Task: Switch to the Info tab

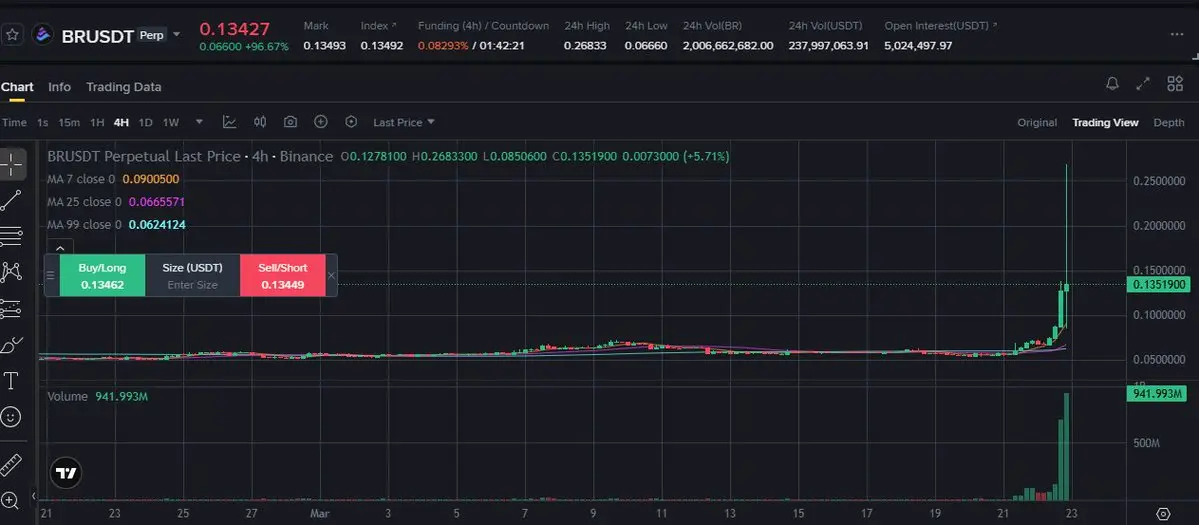Action: point(60,87)
